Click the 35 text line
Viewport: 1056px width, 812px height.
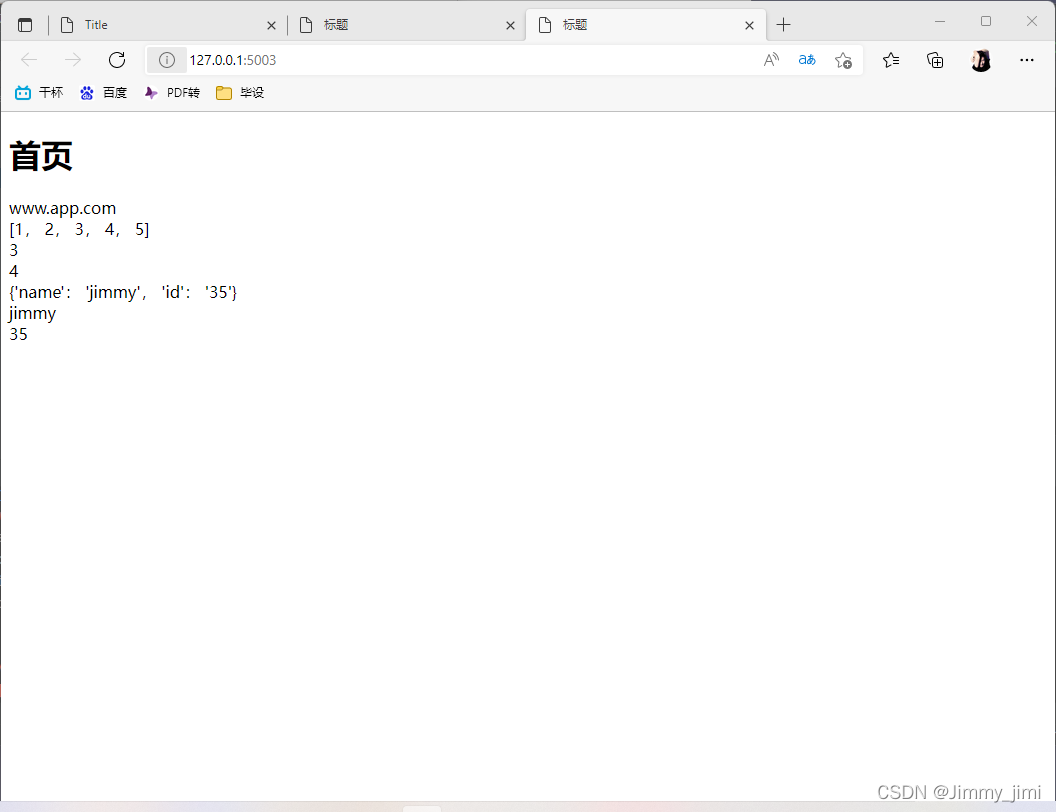click(18, 335)
